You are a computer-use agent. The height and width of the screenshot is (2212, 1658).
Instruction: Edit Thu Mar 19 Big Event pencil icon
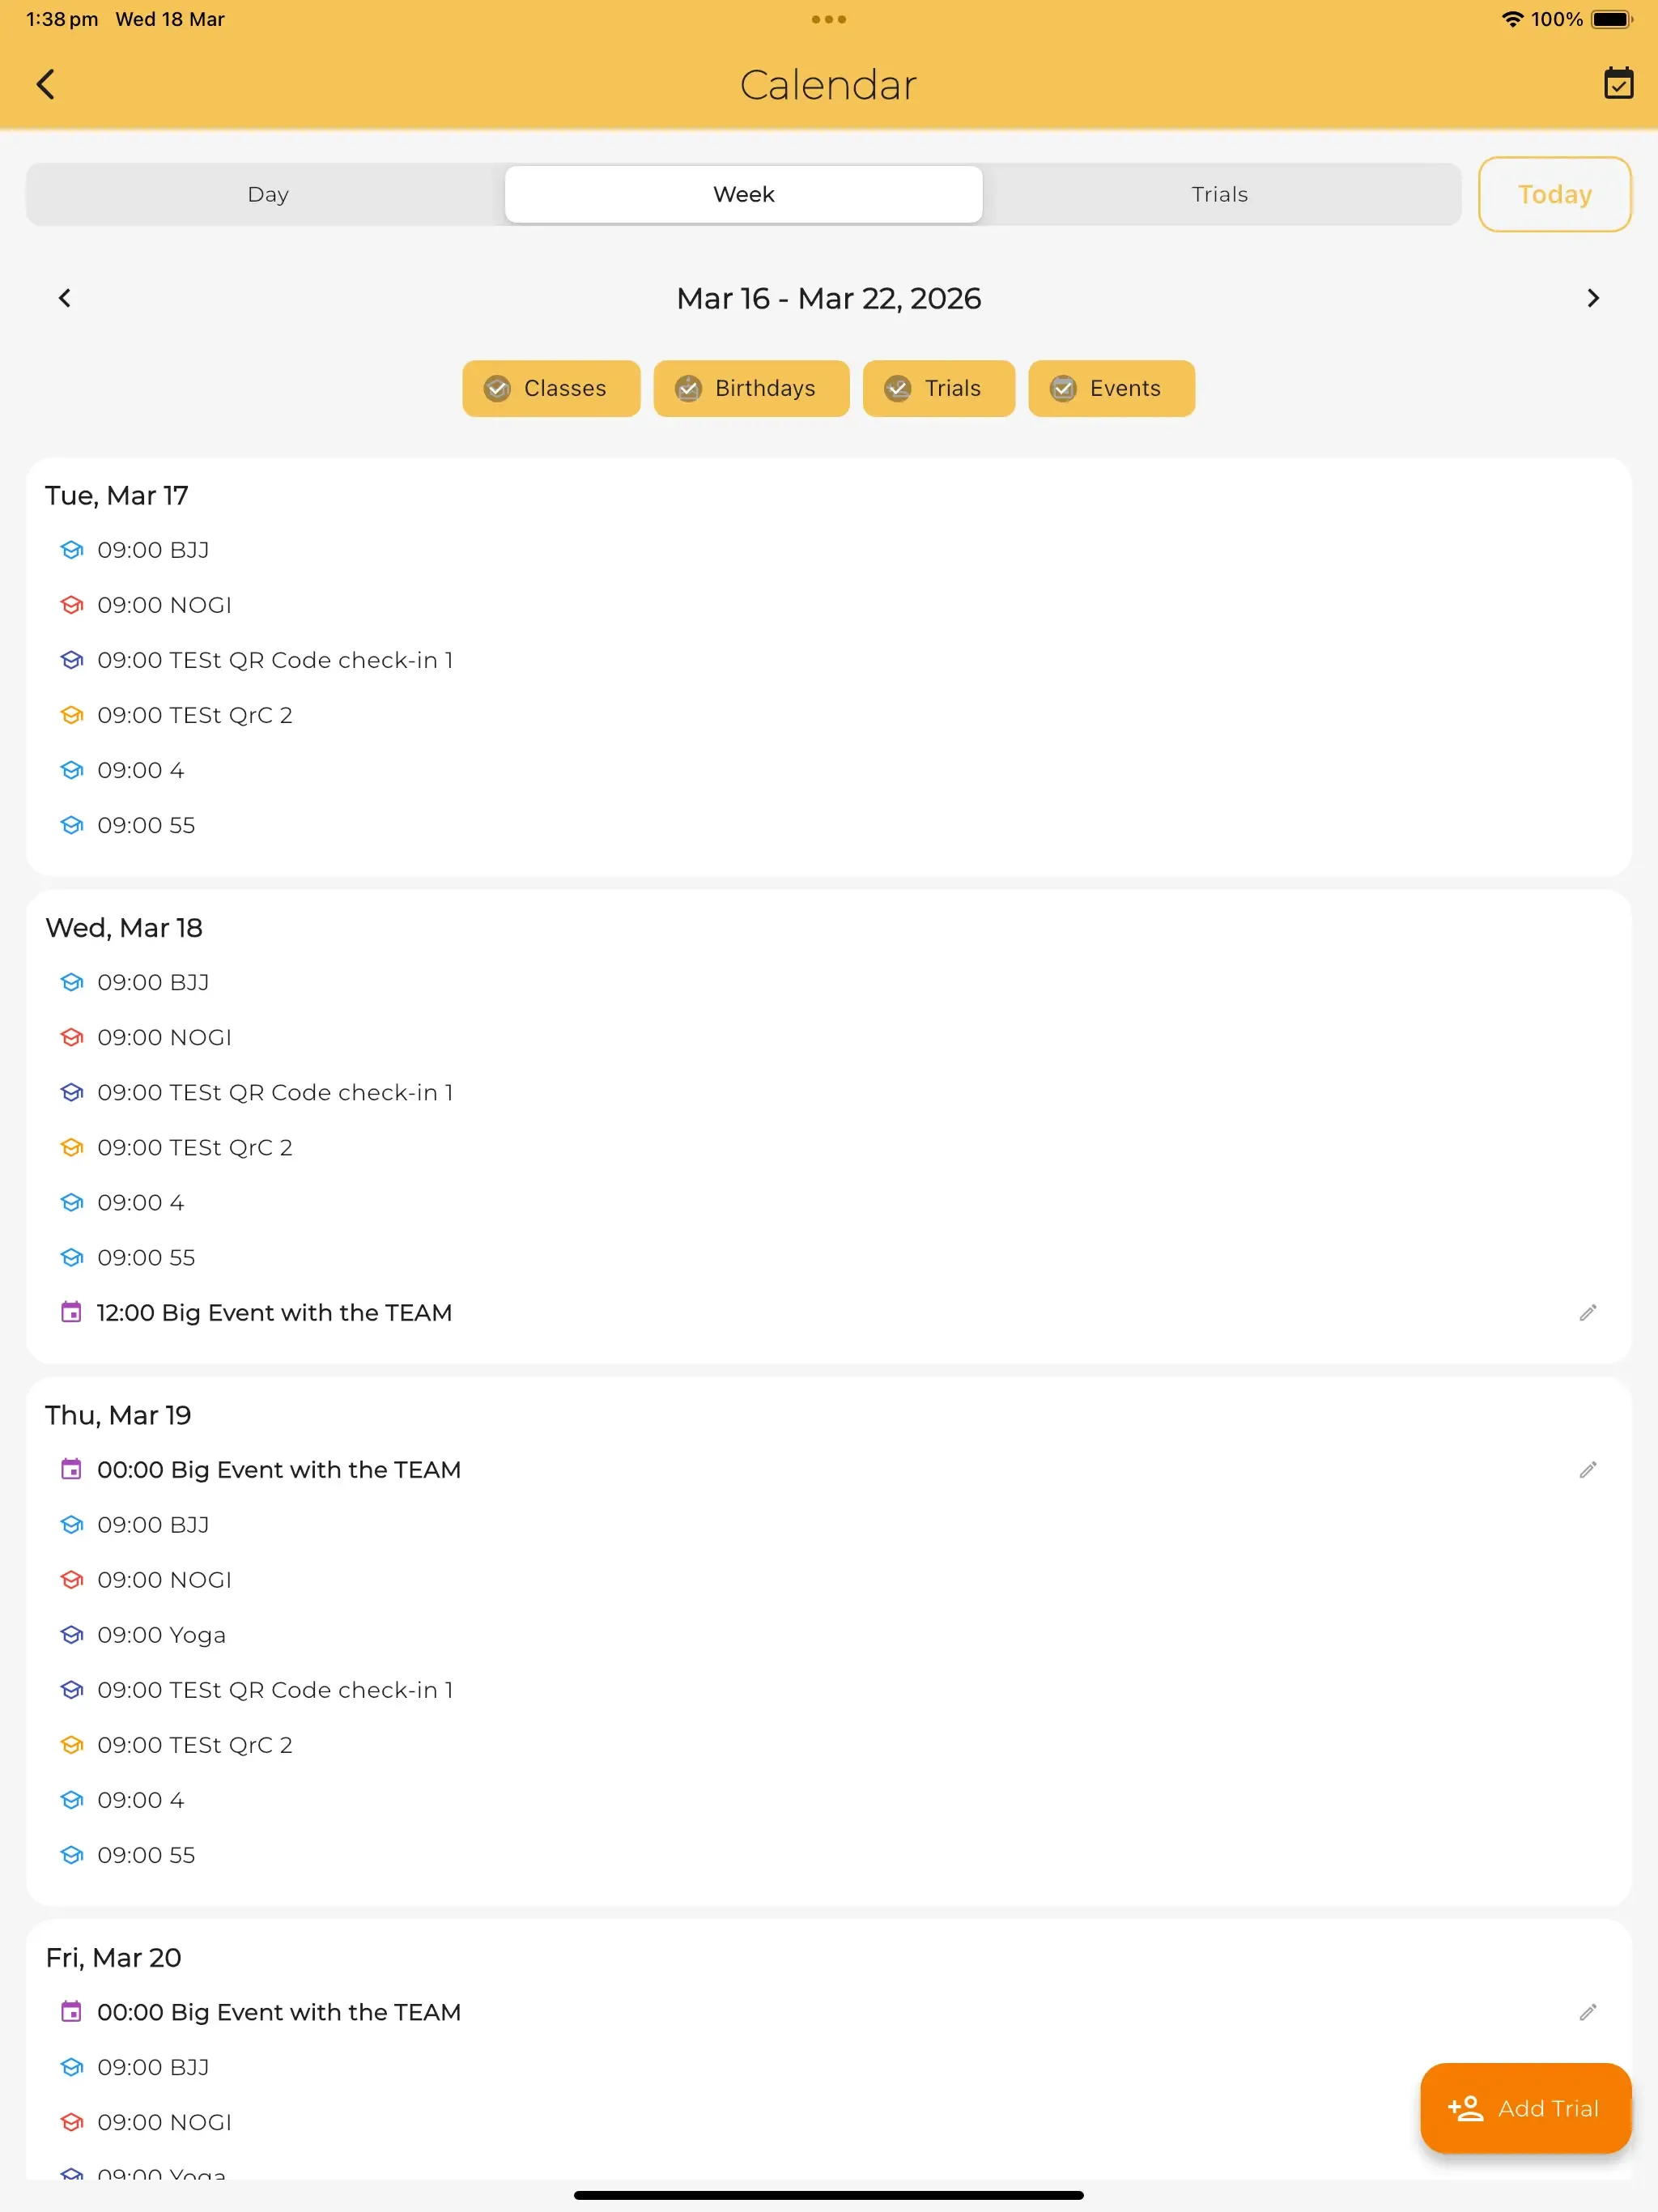1587,1470
